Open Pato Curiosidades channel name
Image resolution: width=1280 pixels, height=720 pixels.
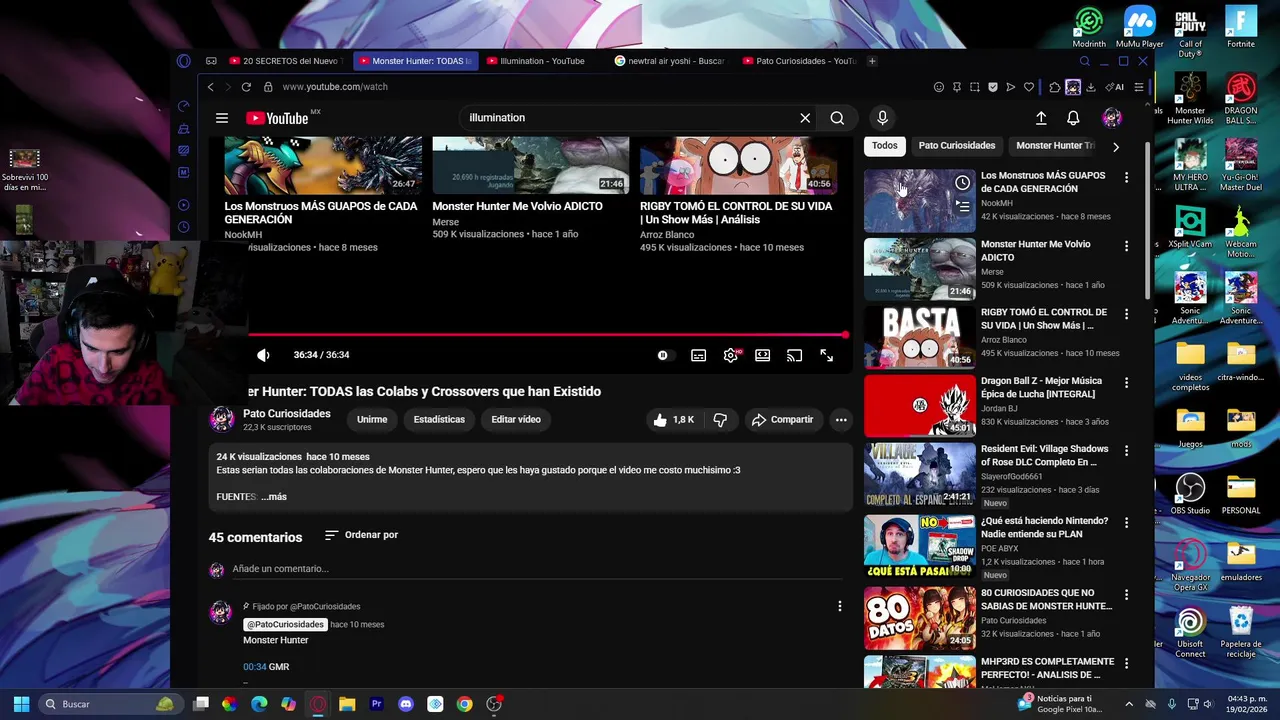(286, 414)
